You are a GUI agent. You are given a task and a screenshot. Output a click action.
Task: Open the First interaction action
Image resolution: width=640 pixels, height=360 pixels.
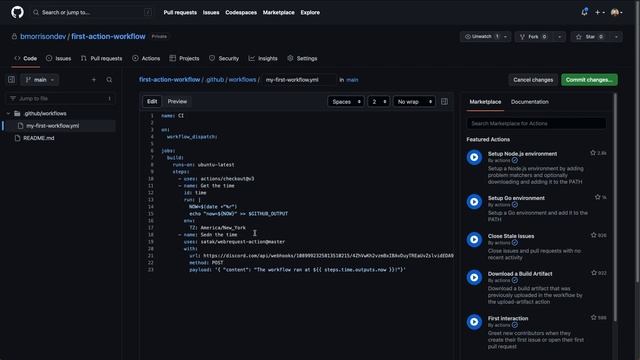coord(508,318)
